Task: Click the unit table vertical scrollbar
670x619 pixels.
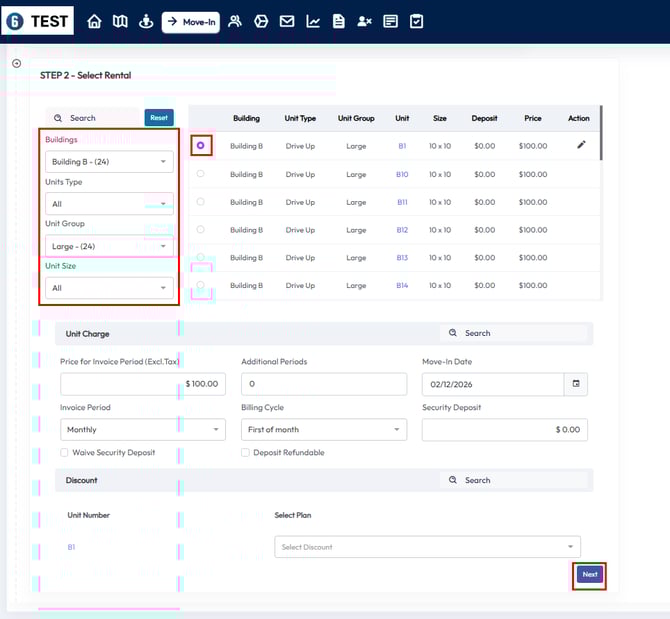Action: 601,132
